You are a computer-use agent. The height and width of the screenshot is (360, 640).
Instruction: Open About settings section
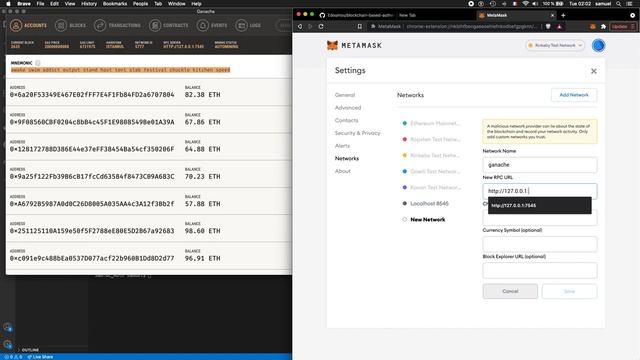[342, 171]
